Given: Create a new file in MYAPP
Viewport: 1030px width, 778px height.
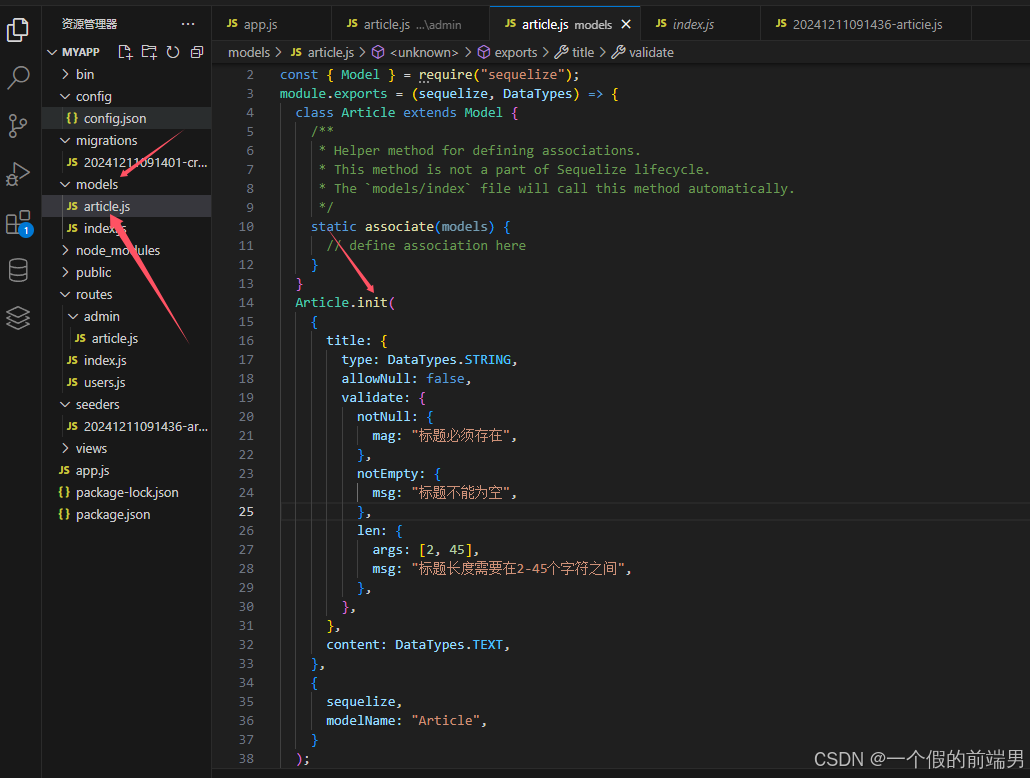Looking at the screenshot, I should click(125, 52).
